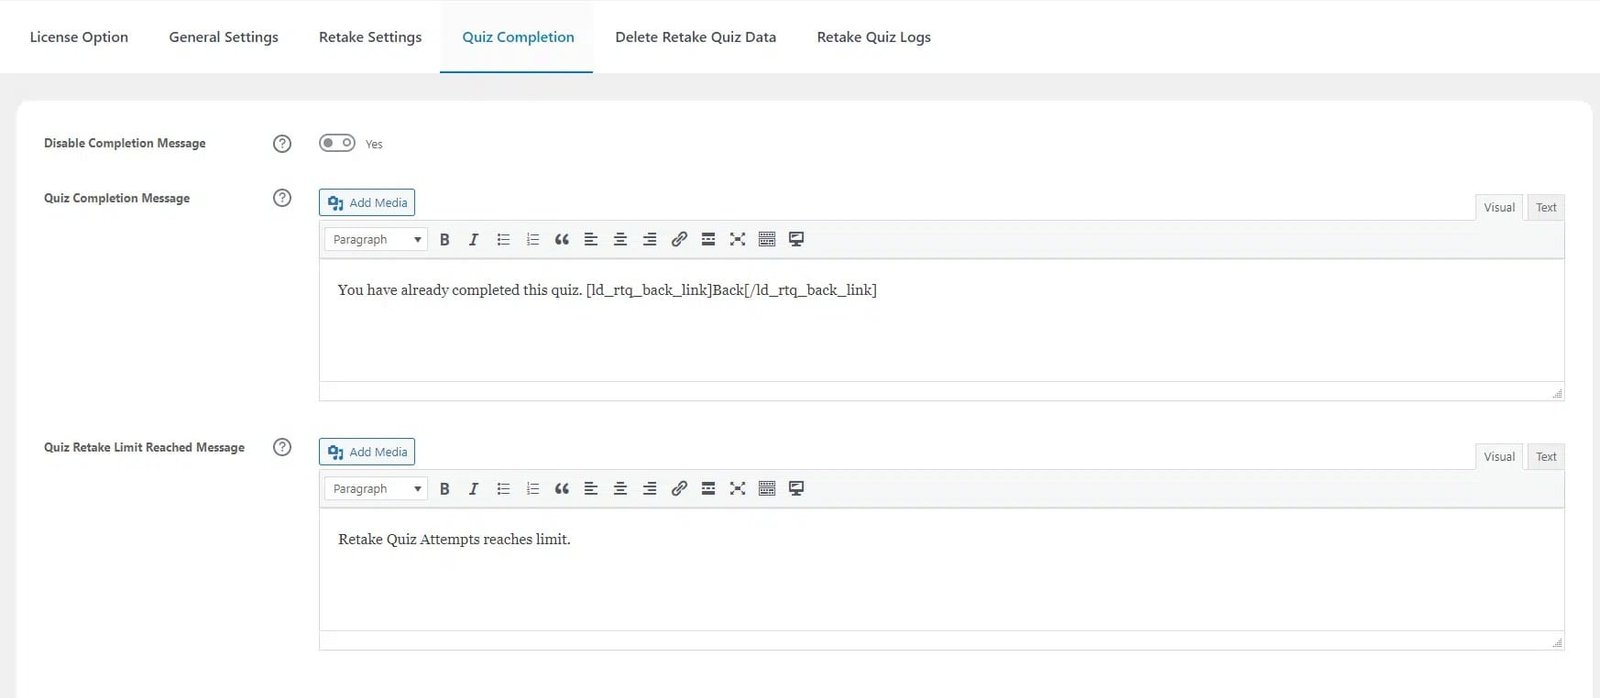Screen dimensions: 1600x698
Task: Open Paragraph dropdown in Quiz Completion Message editor
Action: (x=376, y=239)
